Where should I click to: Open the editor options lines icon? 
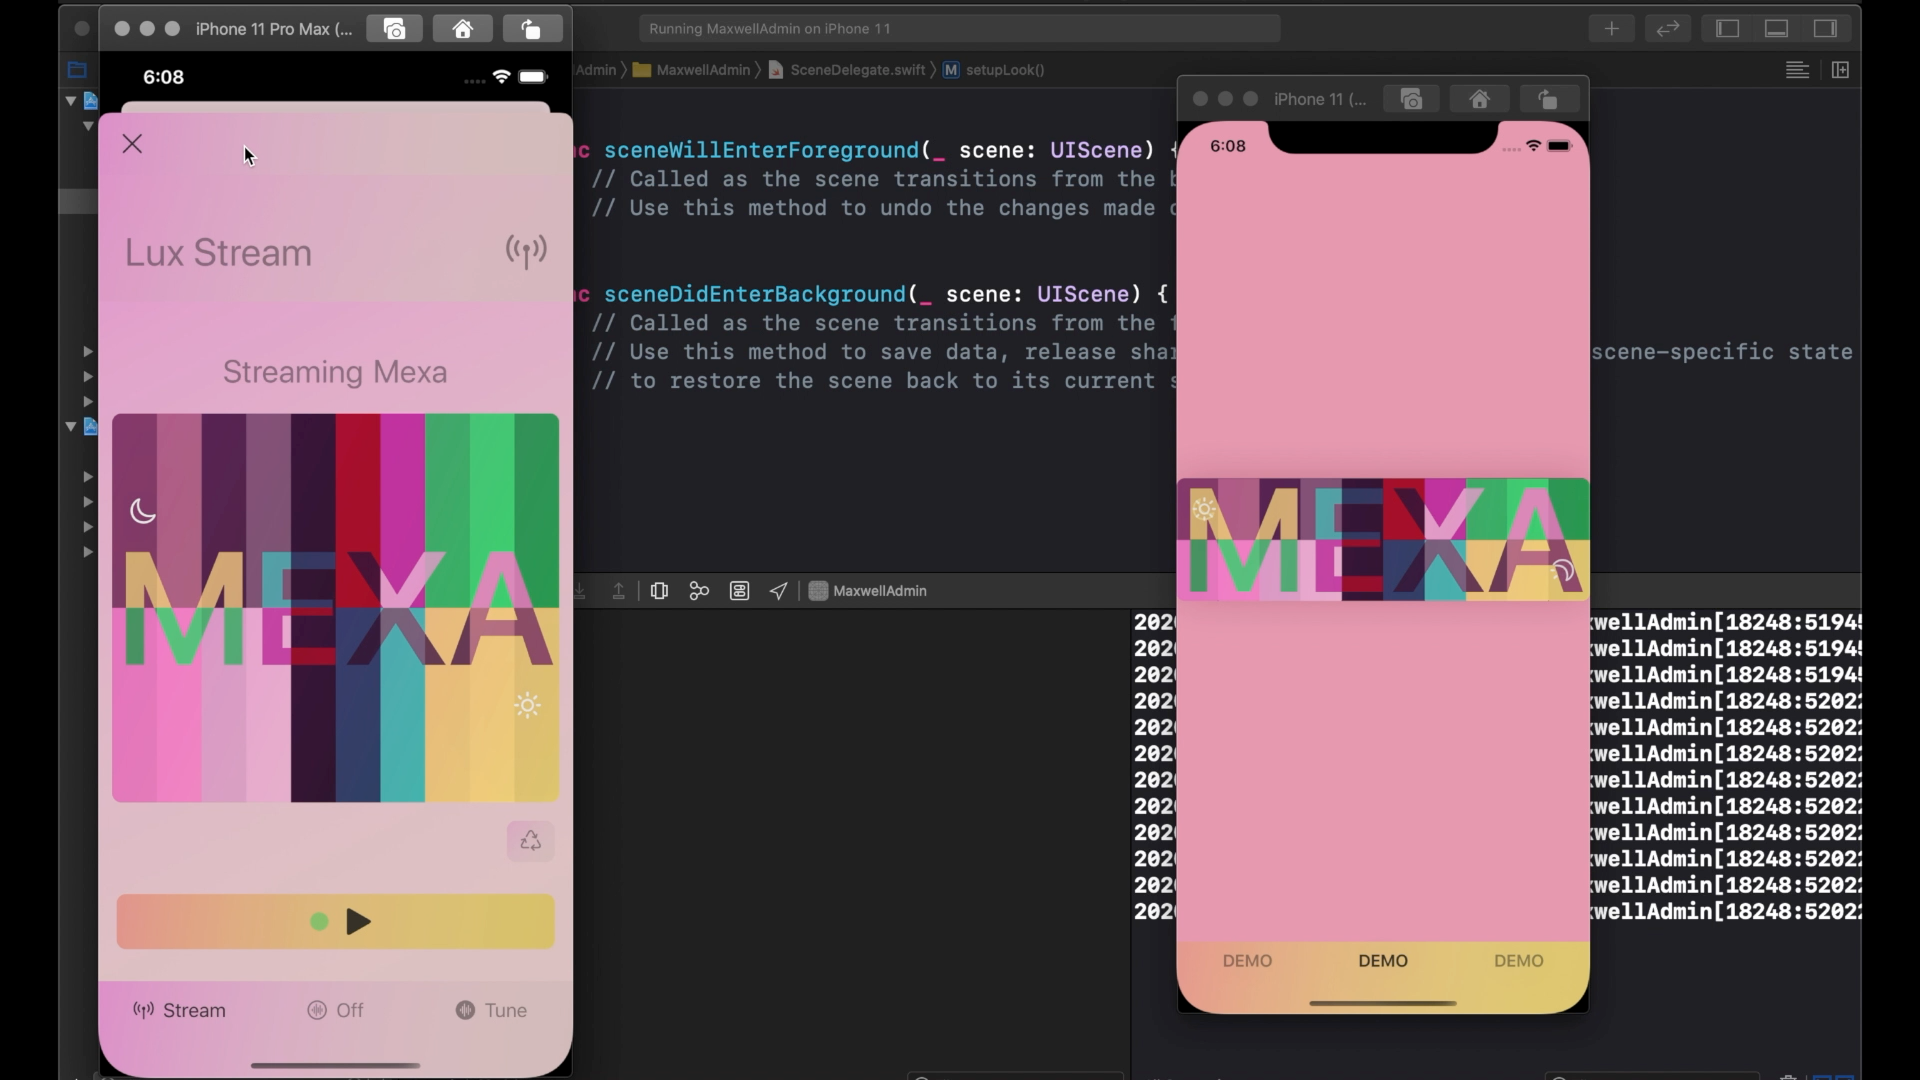click(1797, 70)
